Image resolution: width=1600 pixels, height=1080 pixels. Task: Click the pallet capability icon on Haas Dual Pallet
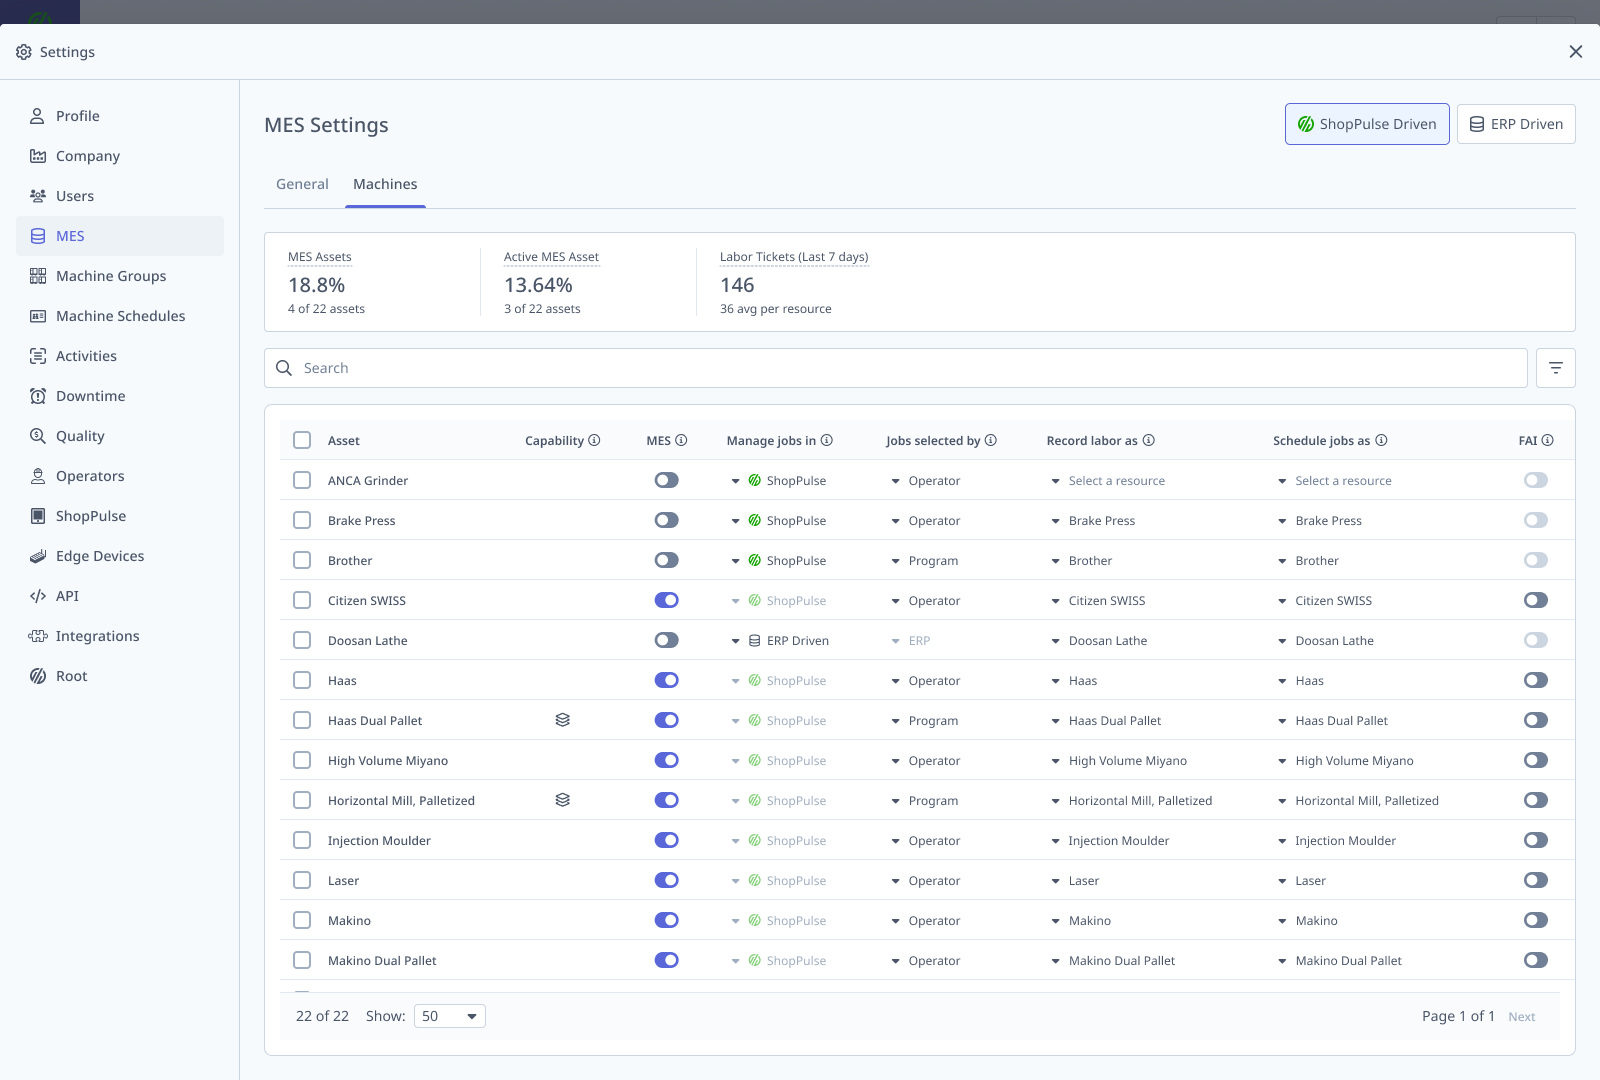coord(563,720)
